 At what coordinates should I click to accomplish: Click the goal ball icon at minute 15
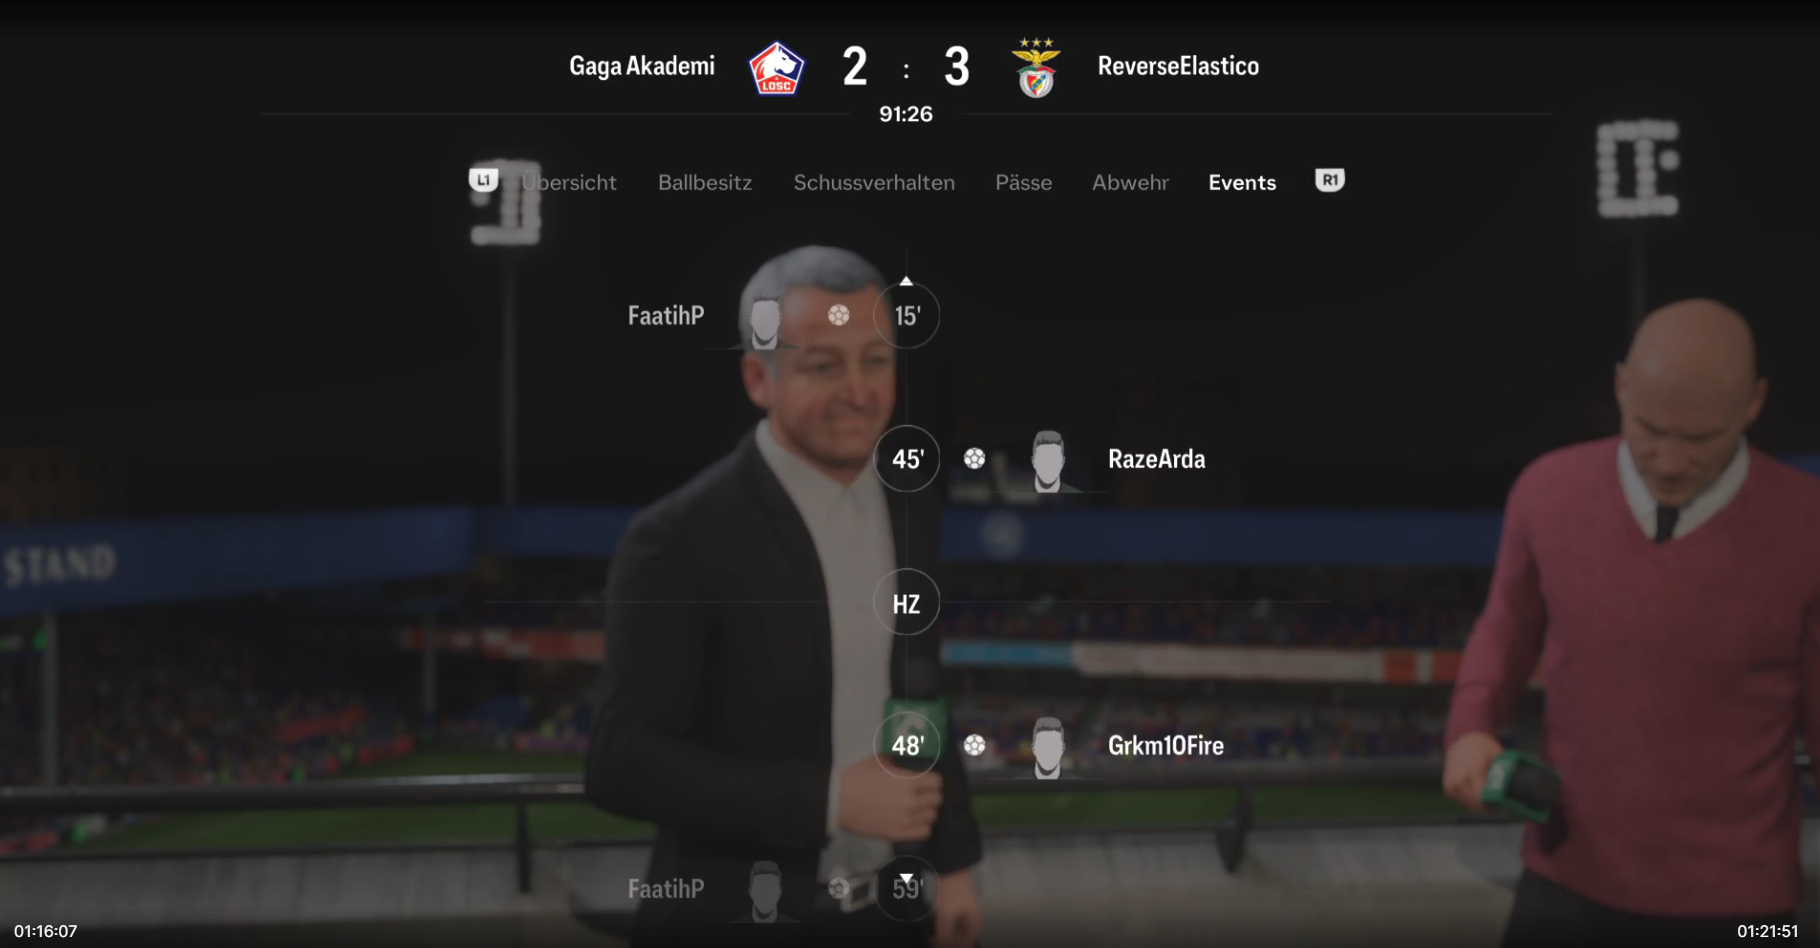point(839,315)
